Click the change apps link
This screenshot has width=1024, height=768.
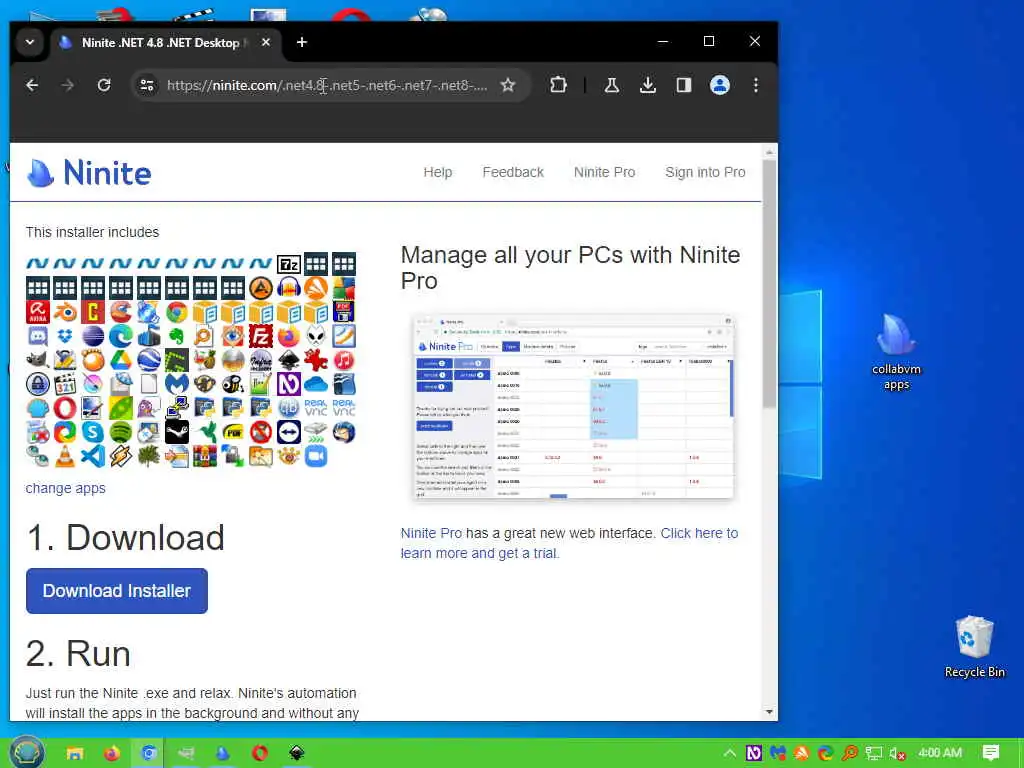pyautogui.click(x=65, y=488)
